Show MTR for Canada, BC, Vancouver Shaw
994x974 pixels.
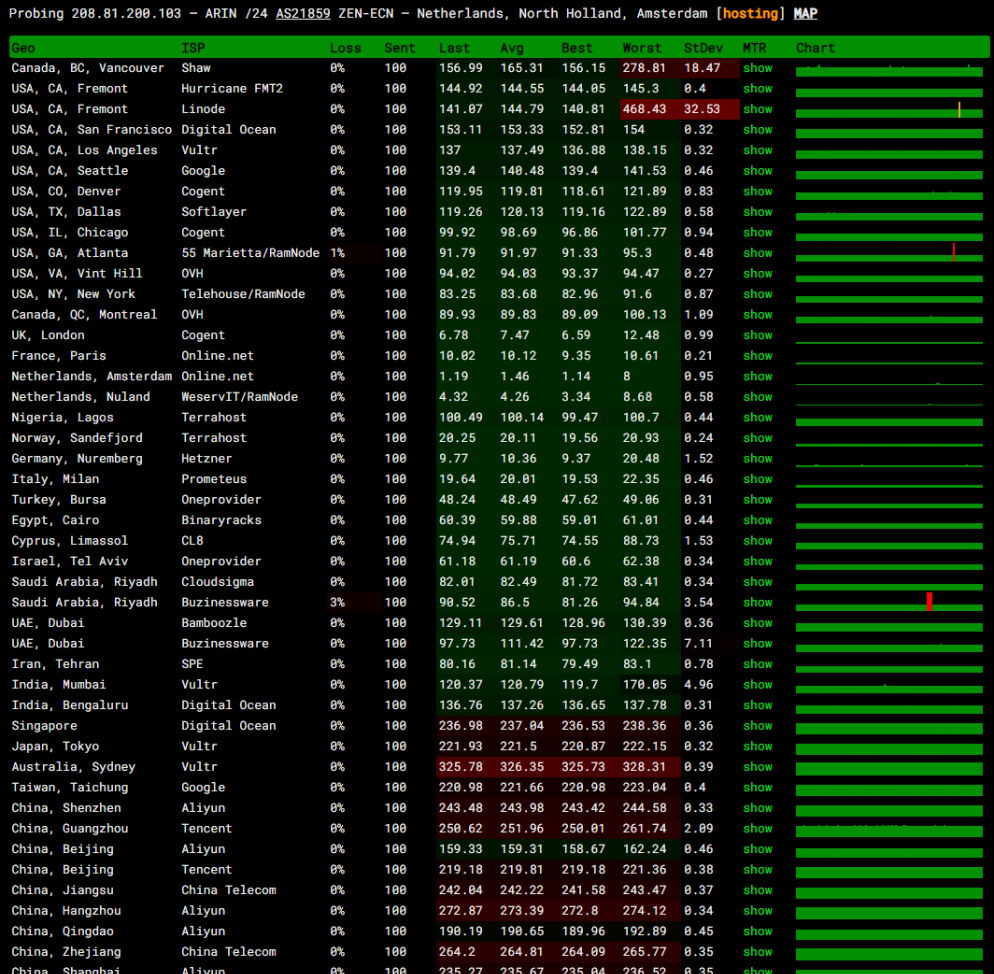(x=758, y=68)
